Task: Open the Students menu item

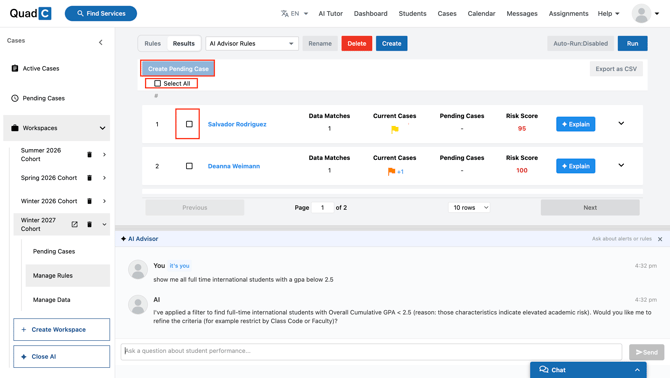Action: [412, 14]
